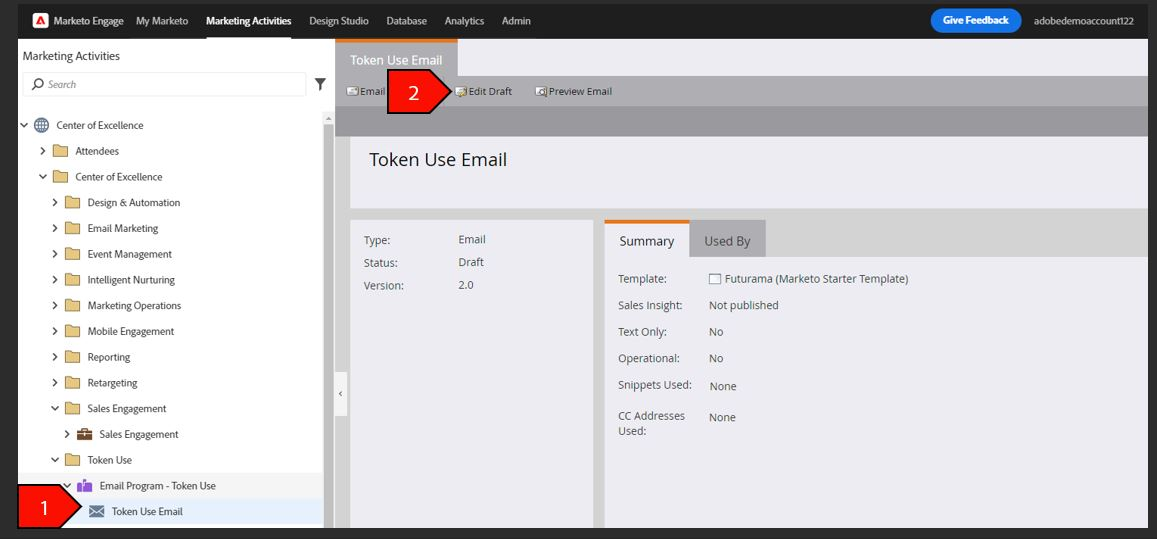Click the template icon next to Futurama

pos(714,279)
